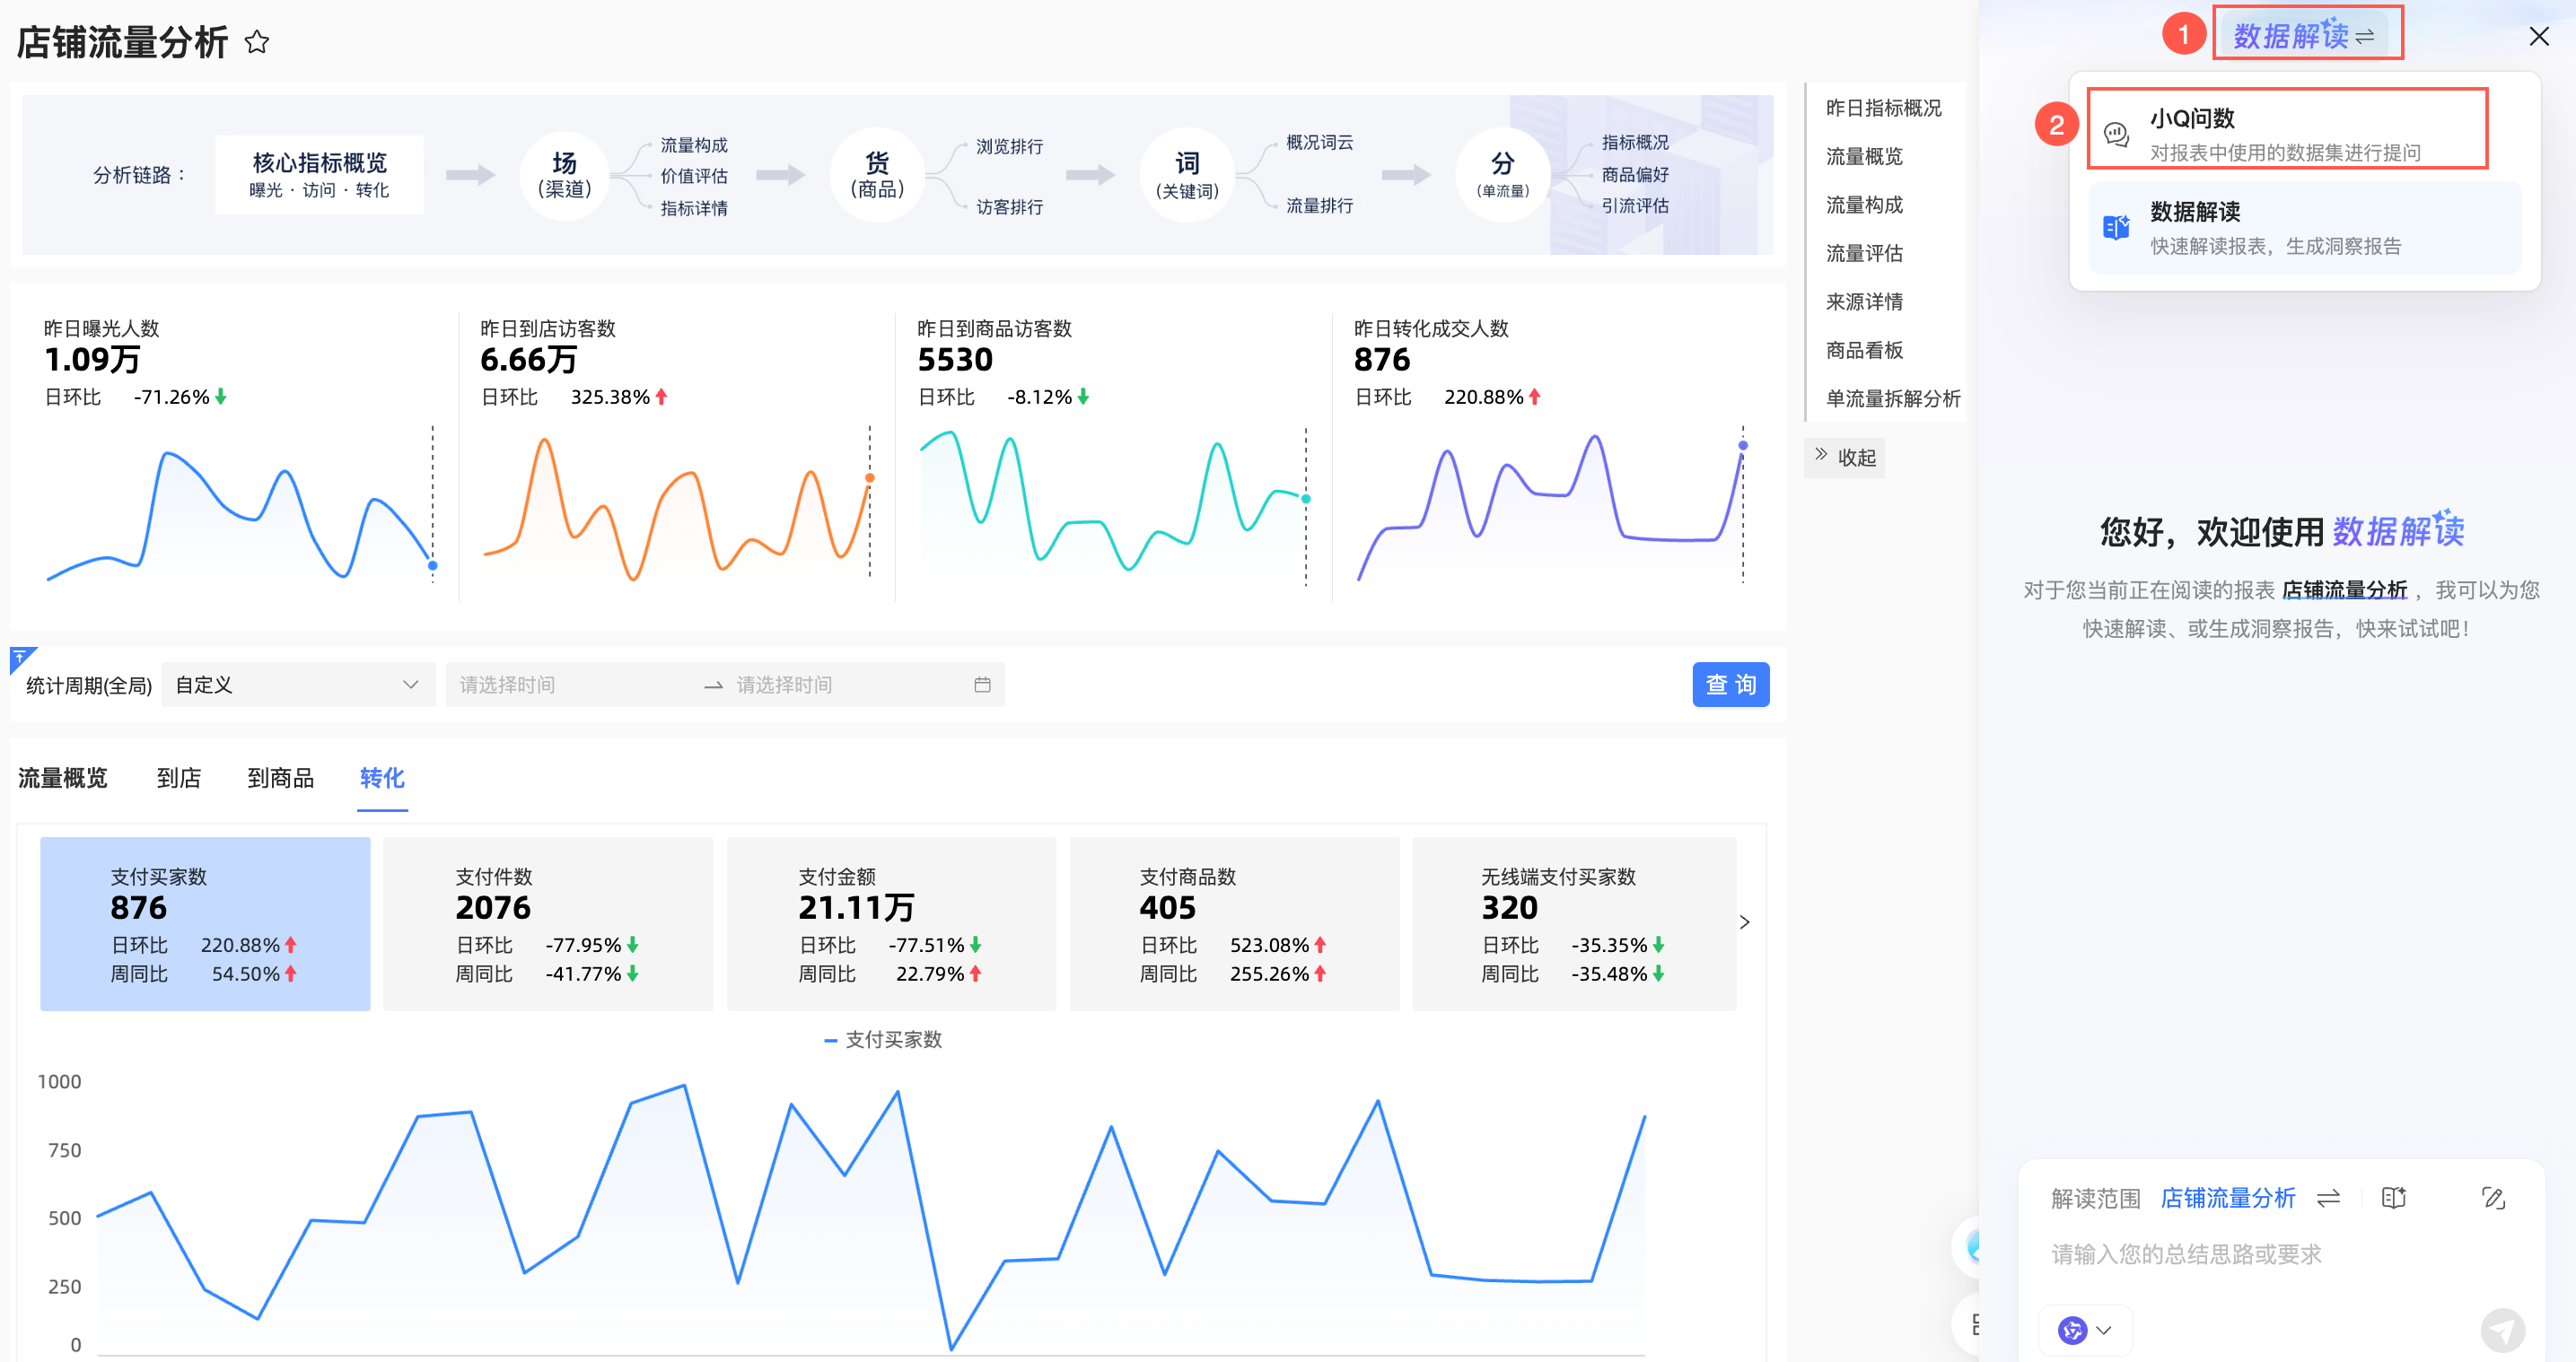
Task: Collapse the anchor list with 收起
Action: tap(1845, 457)
